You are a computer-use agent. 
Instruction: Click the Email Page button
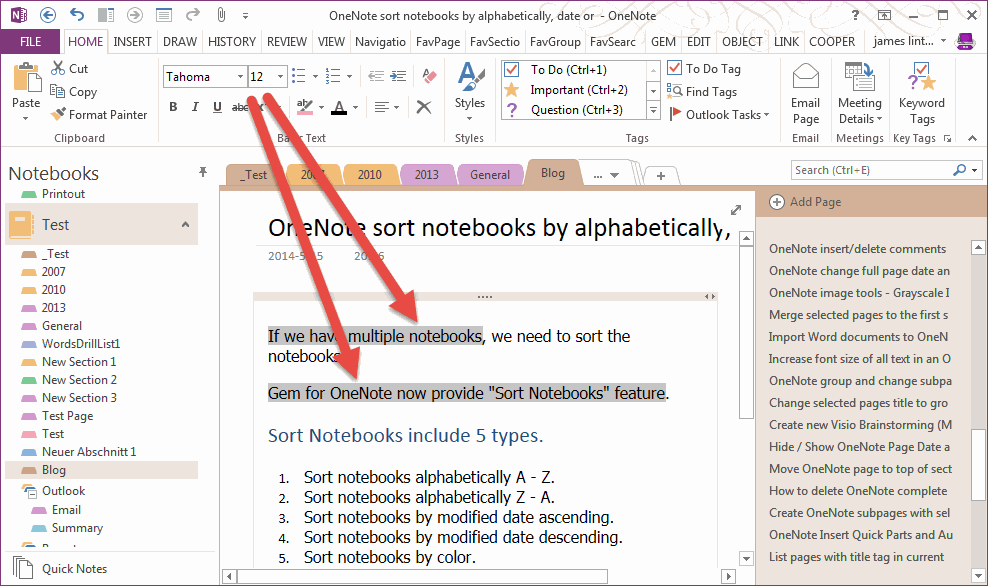805,95
